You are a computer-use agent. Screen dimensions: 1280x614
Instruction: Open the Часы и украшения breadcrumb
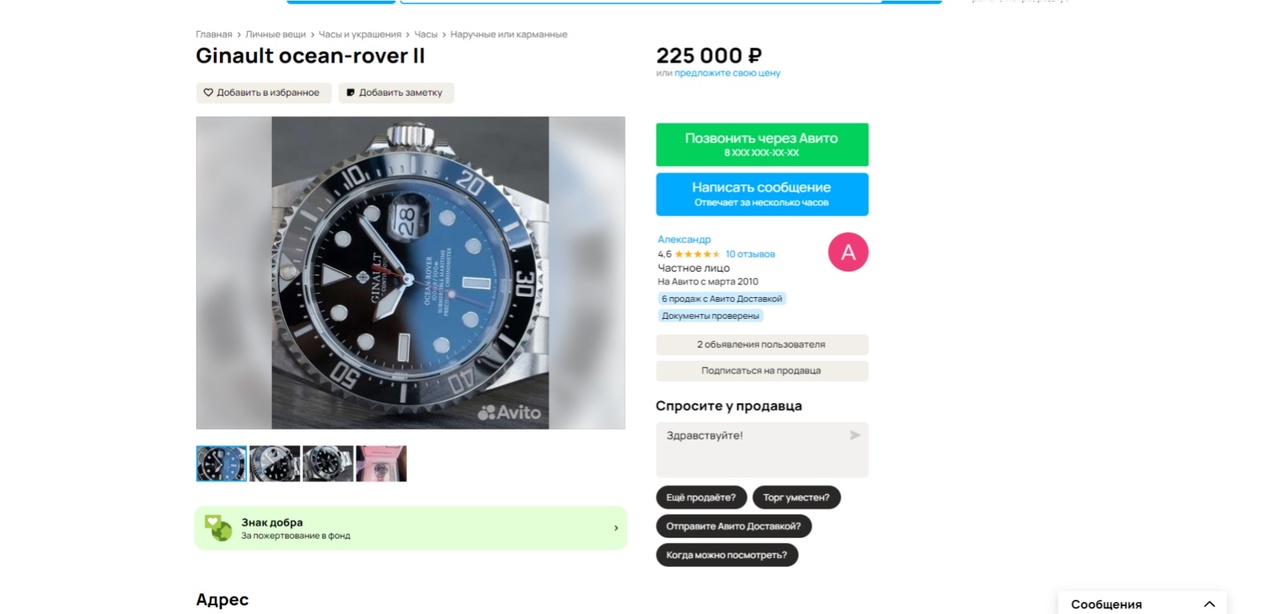[x=360, y=34]
